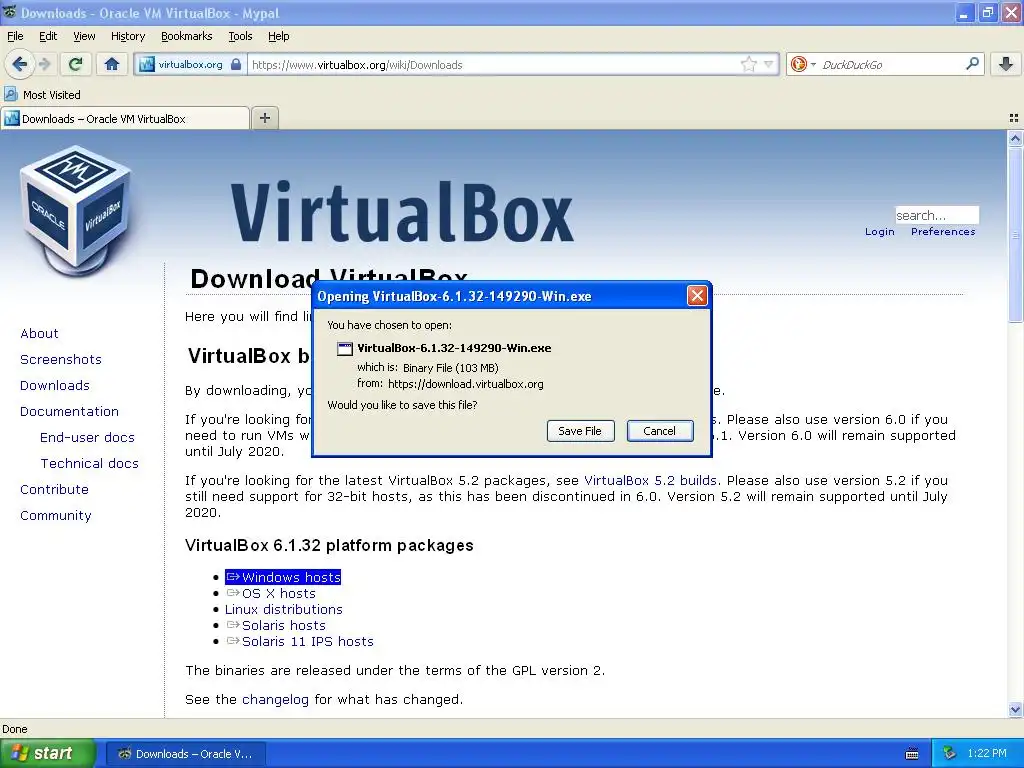Open the Linux distributions link
Screen dimensions: 1024x768
pyautogui.click(x=283, y=609)
